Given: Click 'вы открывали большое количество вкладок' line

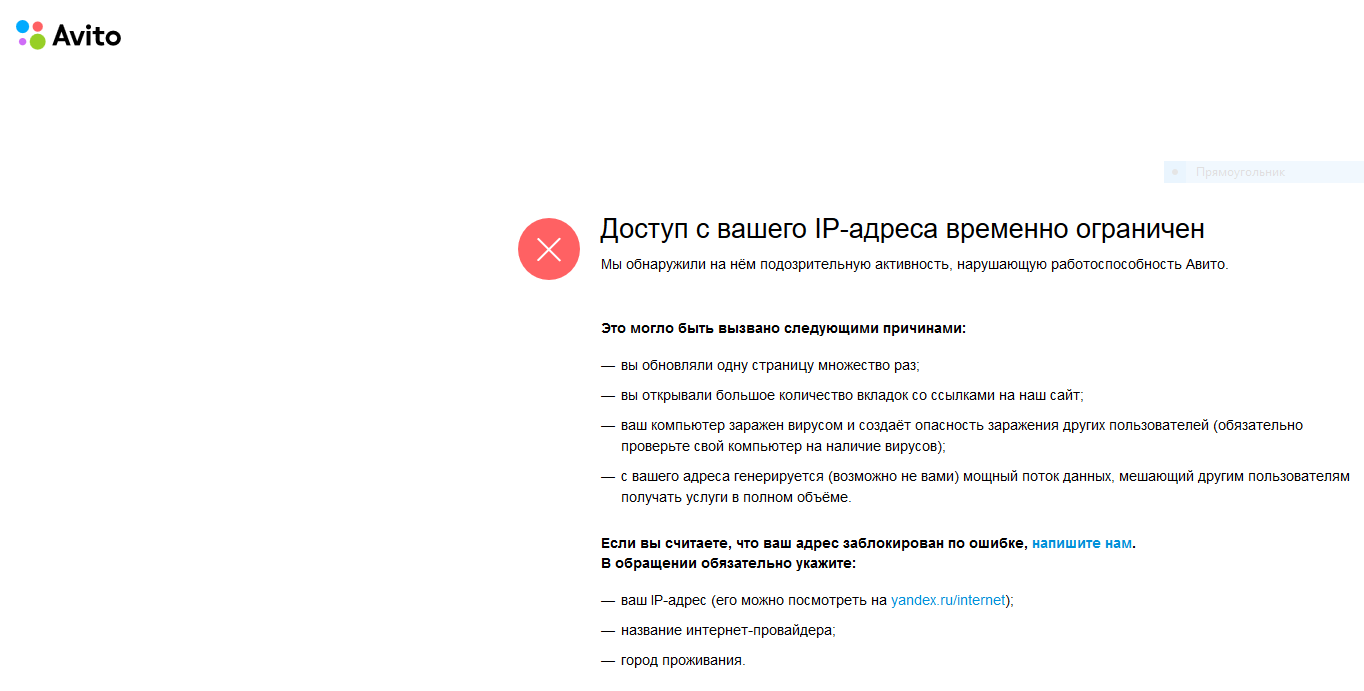Looking at the screenshot, I should (x=852, y=396).
